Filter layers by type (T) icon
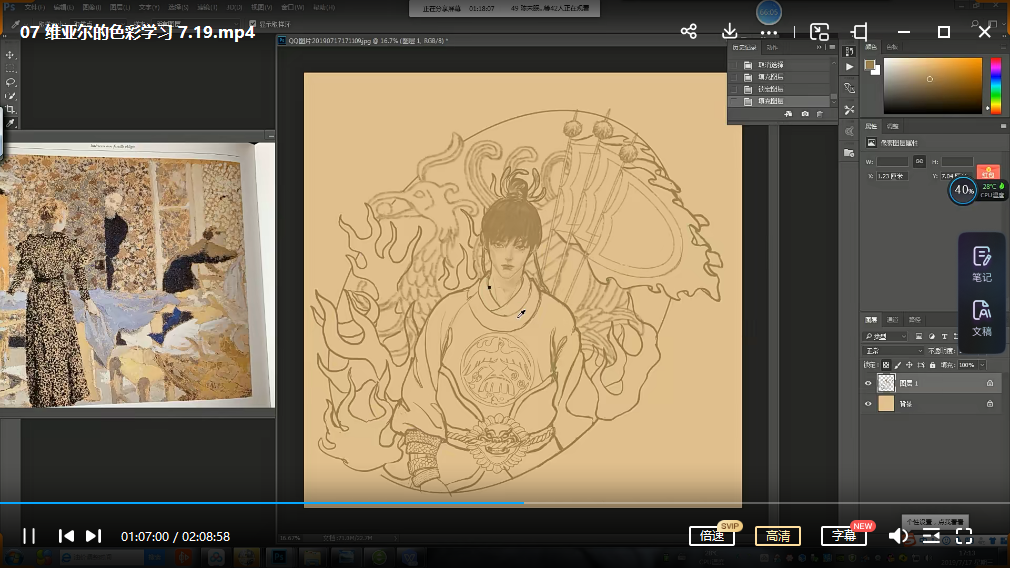 click(x=944, y=336)
